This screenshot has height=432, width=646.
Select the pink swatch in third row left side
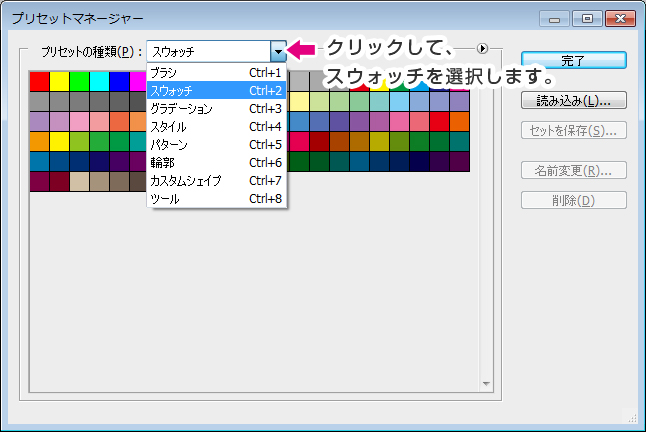(x=80, y=121)
